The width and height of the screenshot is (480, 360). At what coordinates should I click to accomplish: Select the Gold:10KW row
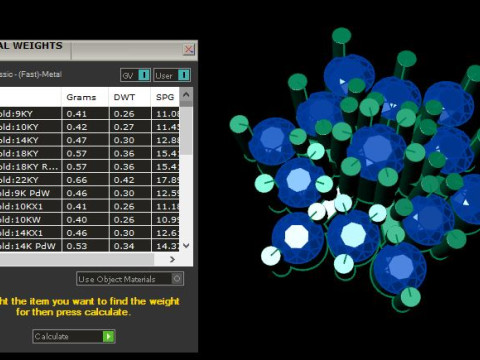click(89, 219)
